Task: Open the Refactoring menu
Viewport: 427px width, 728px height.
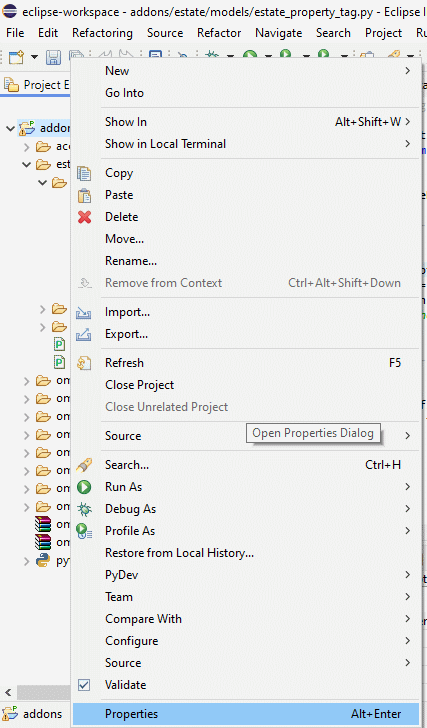Action: coord(102,33)
